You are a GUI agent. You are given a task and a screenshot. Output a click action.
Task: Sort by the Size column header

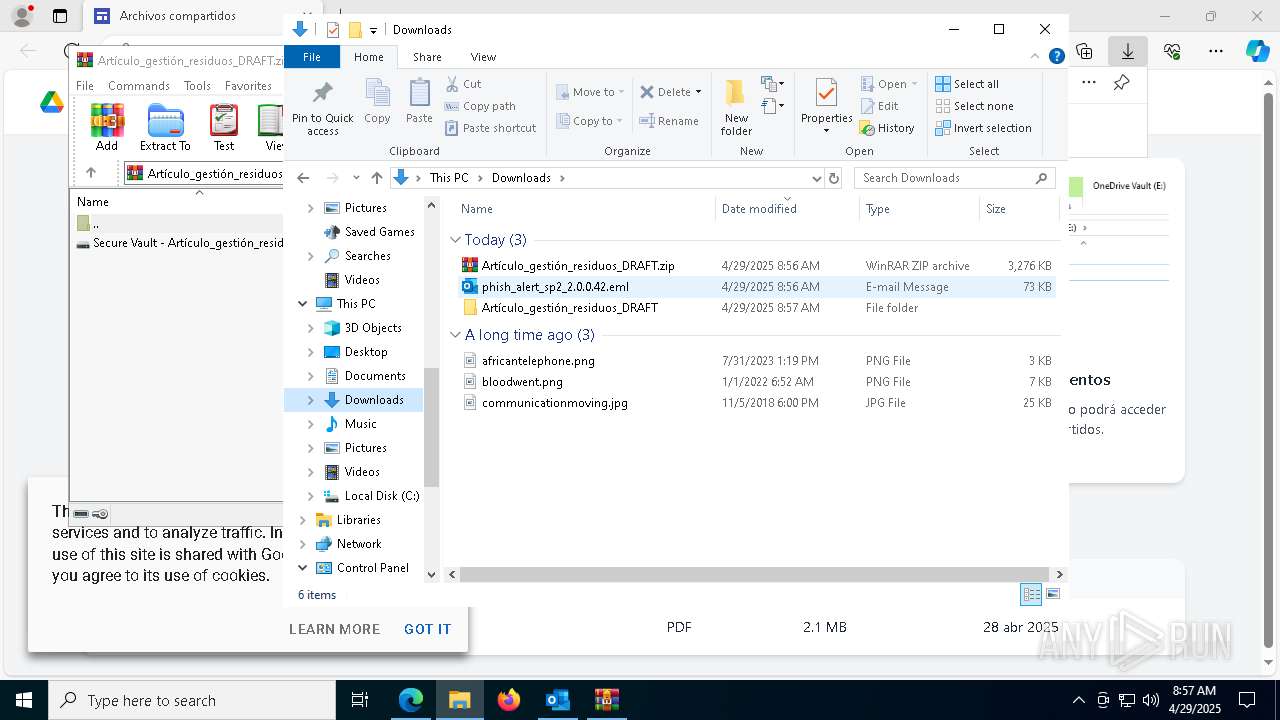[x=1019, y=209]
